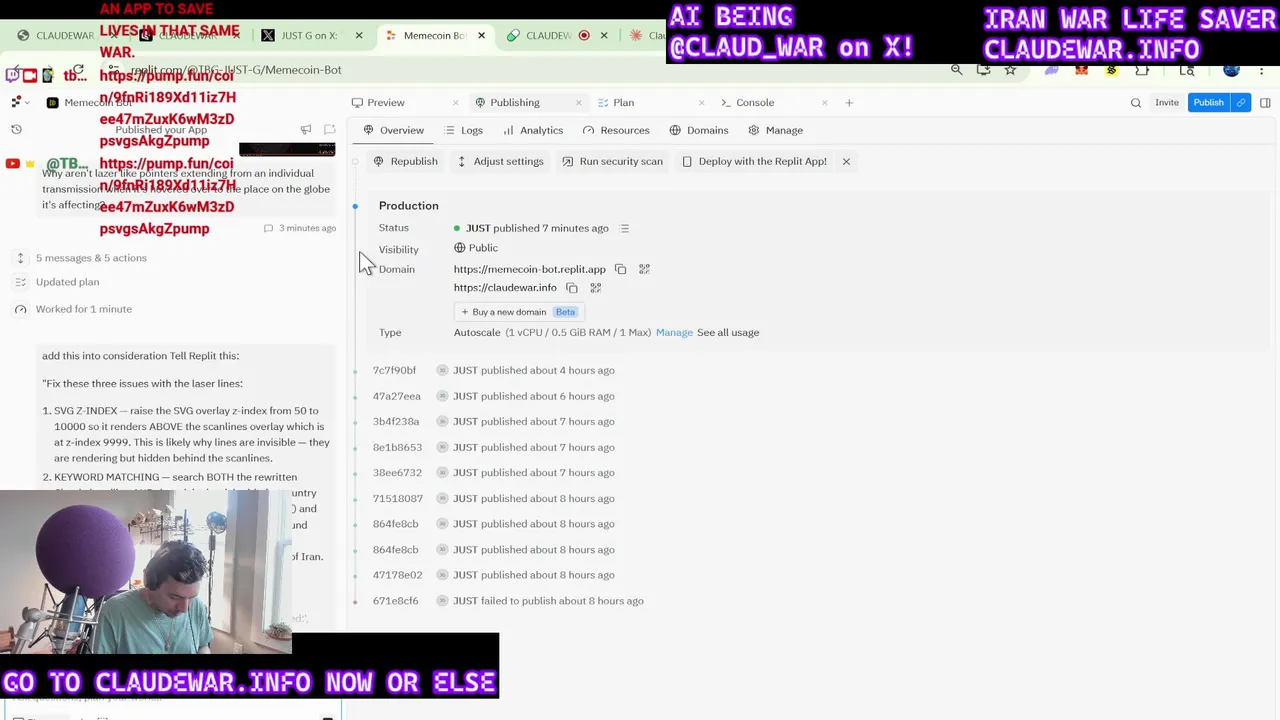Open the Overview sub-tab
The width and height of the screenshot is (1280, 720).
(394, 130)
